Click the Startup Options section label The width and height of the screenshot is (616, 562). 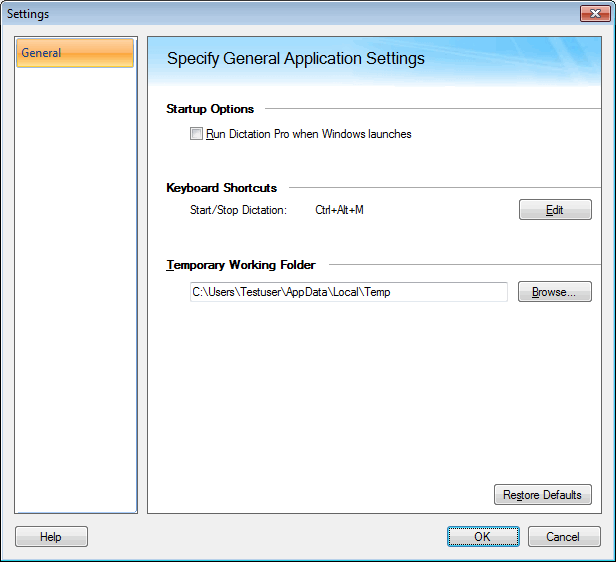210,109
